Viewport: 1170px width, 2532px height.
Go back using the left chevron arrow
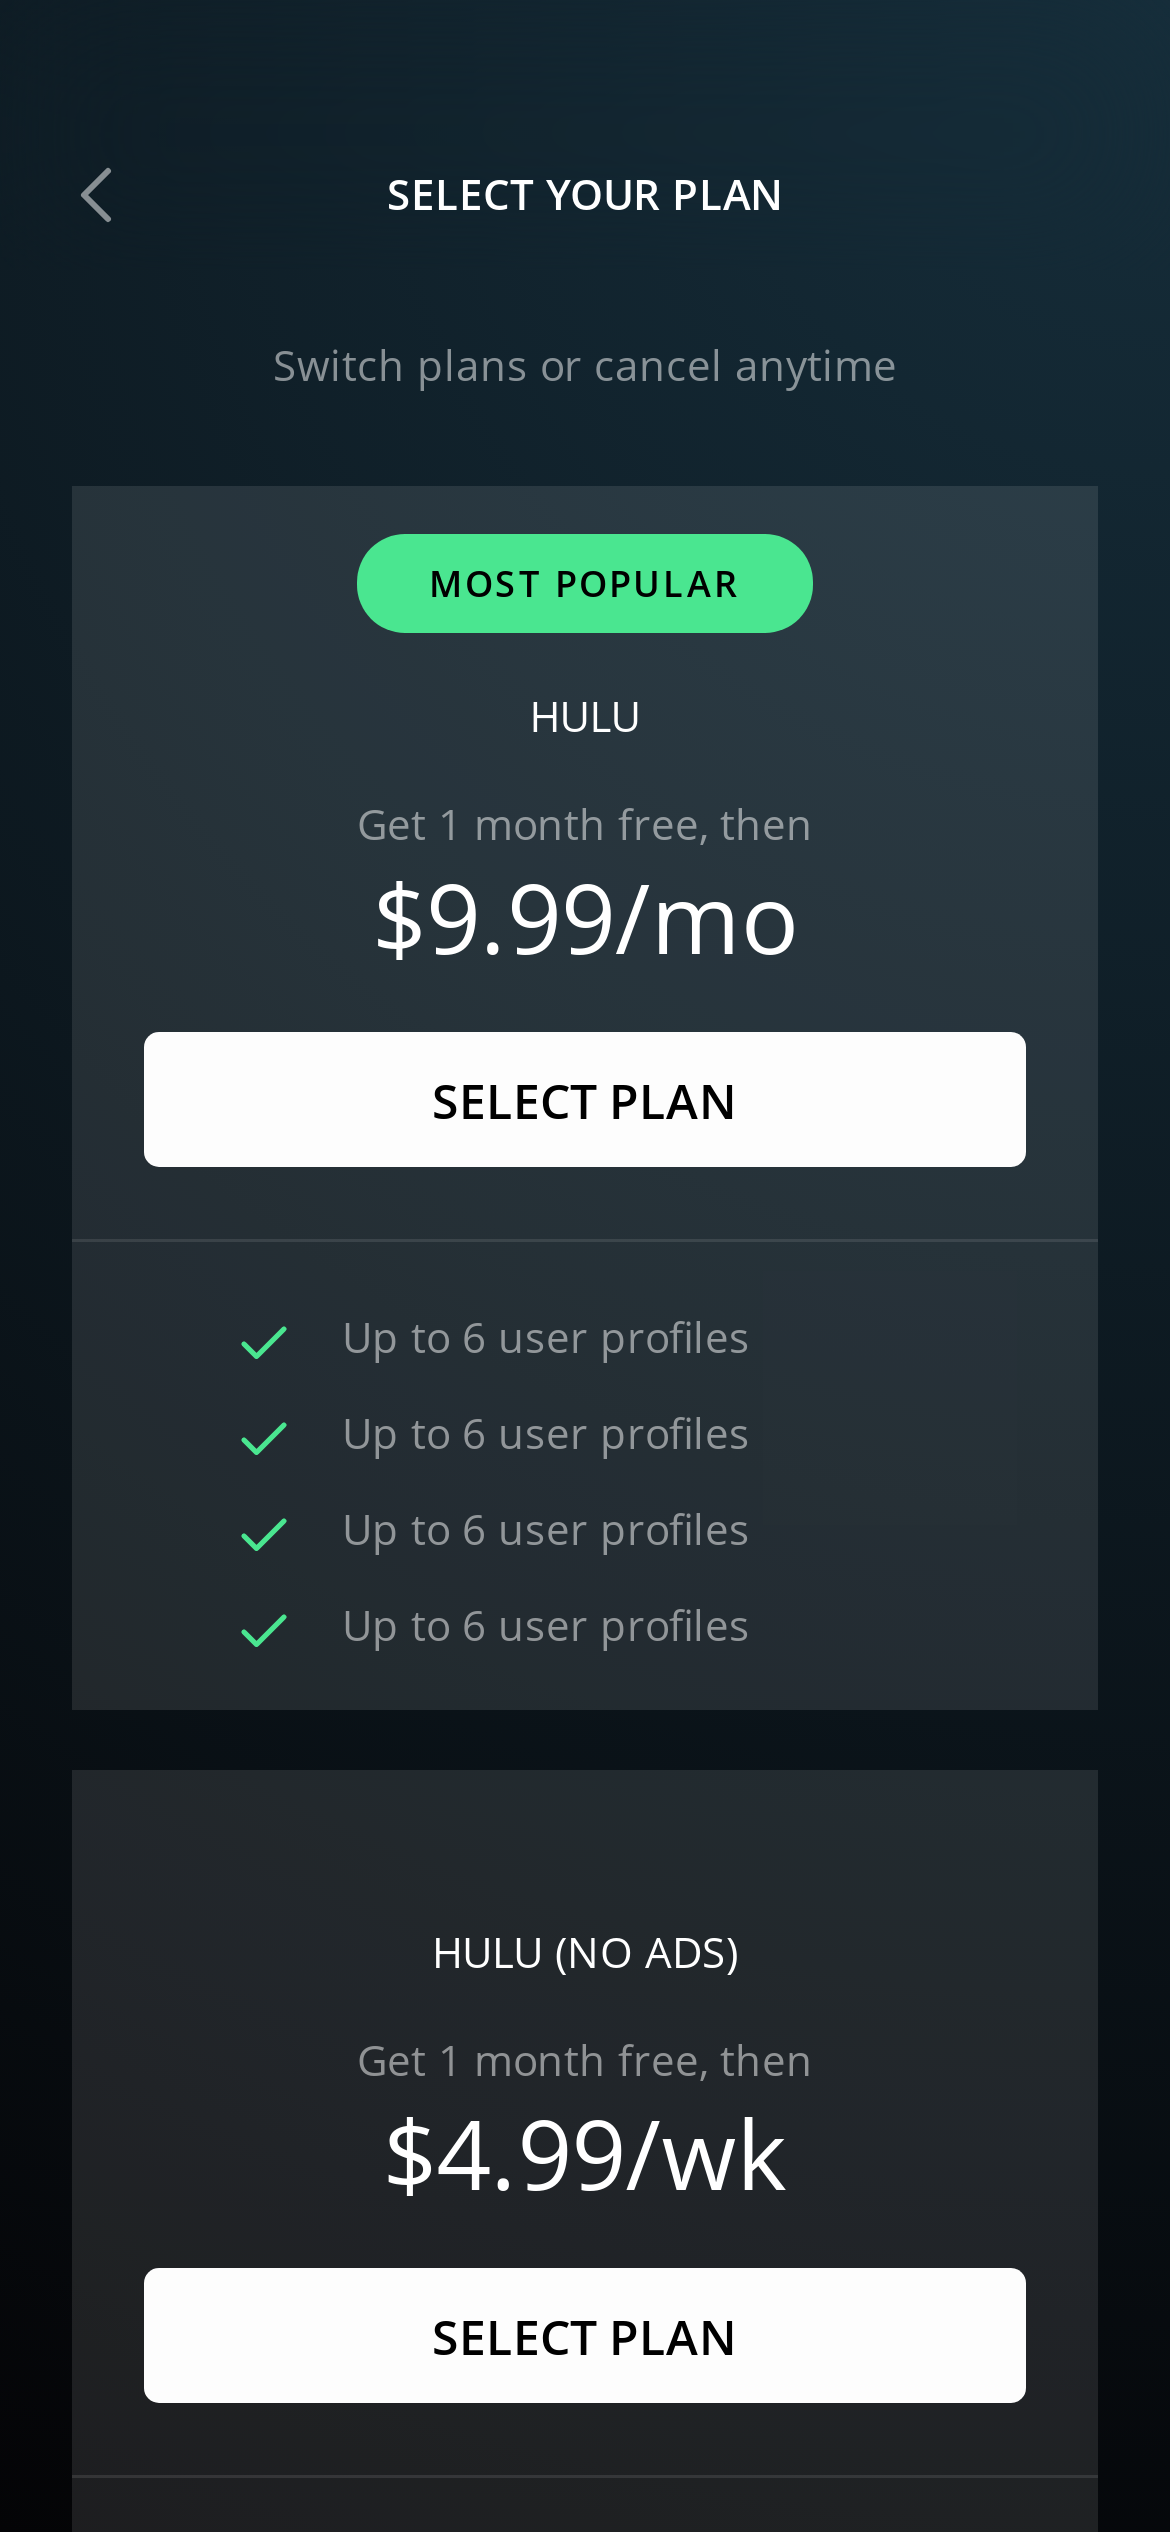[x=96, y=195]
